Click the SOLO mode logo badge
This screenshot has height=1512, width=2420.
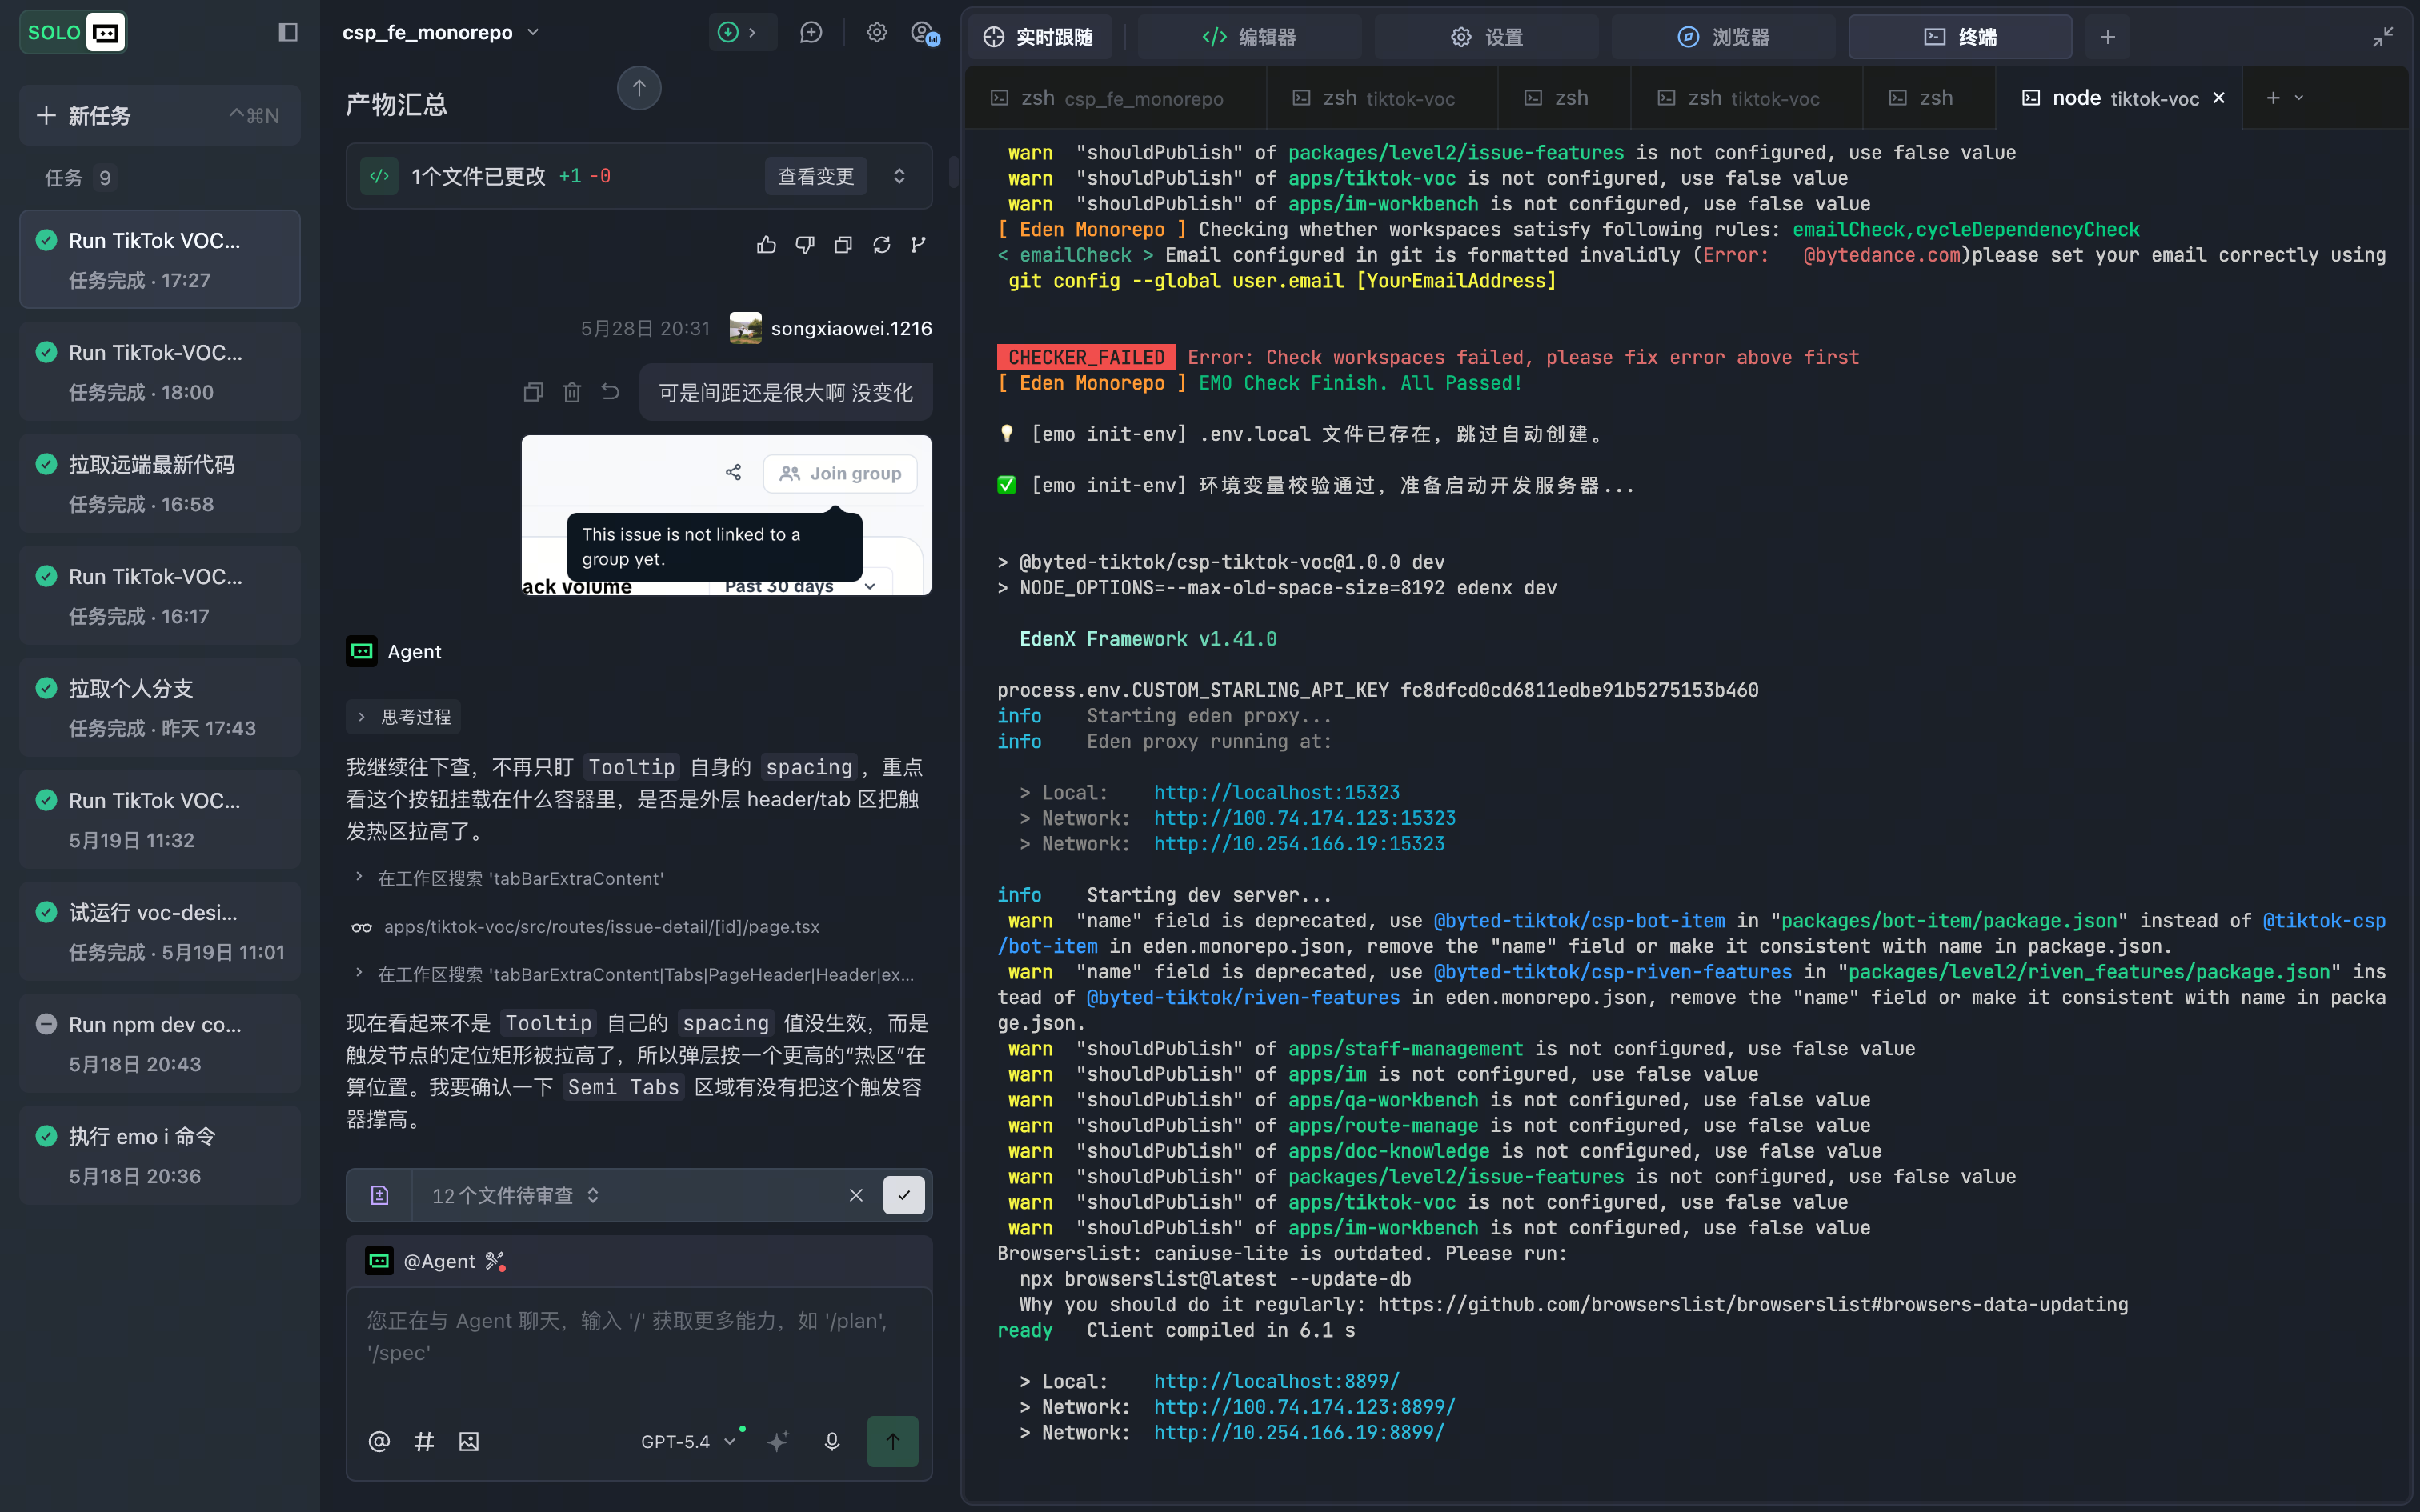click(73, 33)
